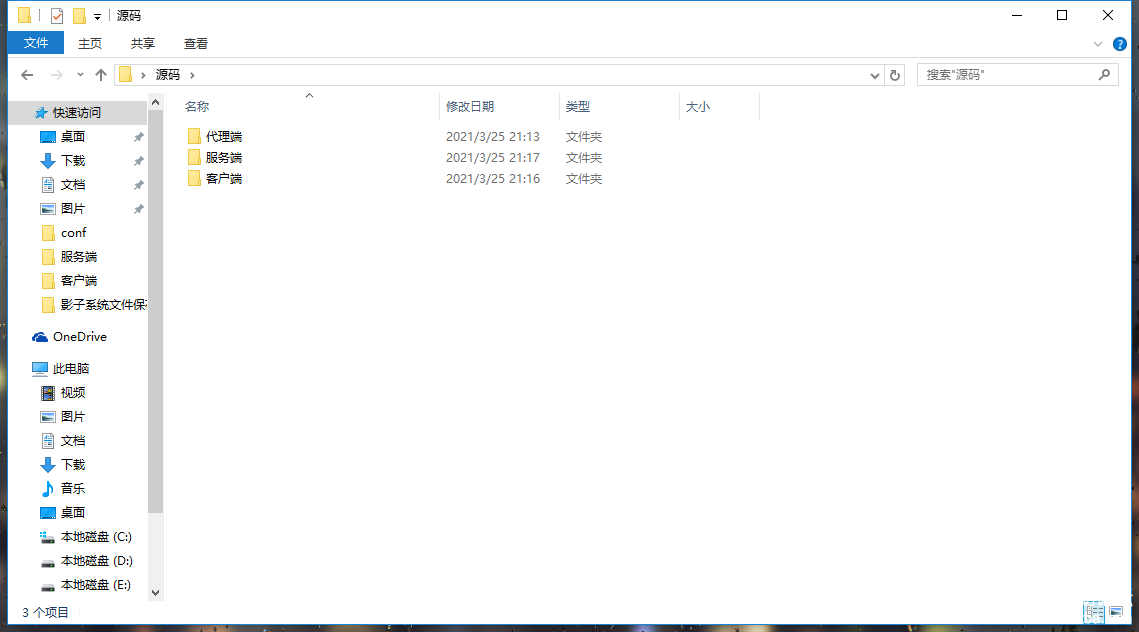Image resolution: width=1139 pixels, height=632 pixels.
Task: Switch to details view icon in status bar
Action: [1093, 612]
